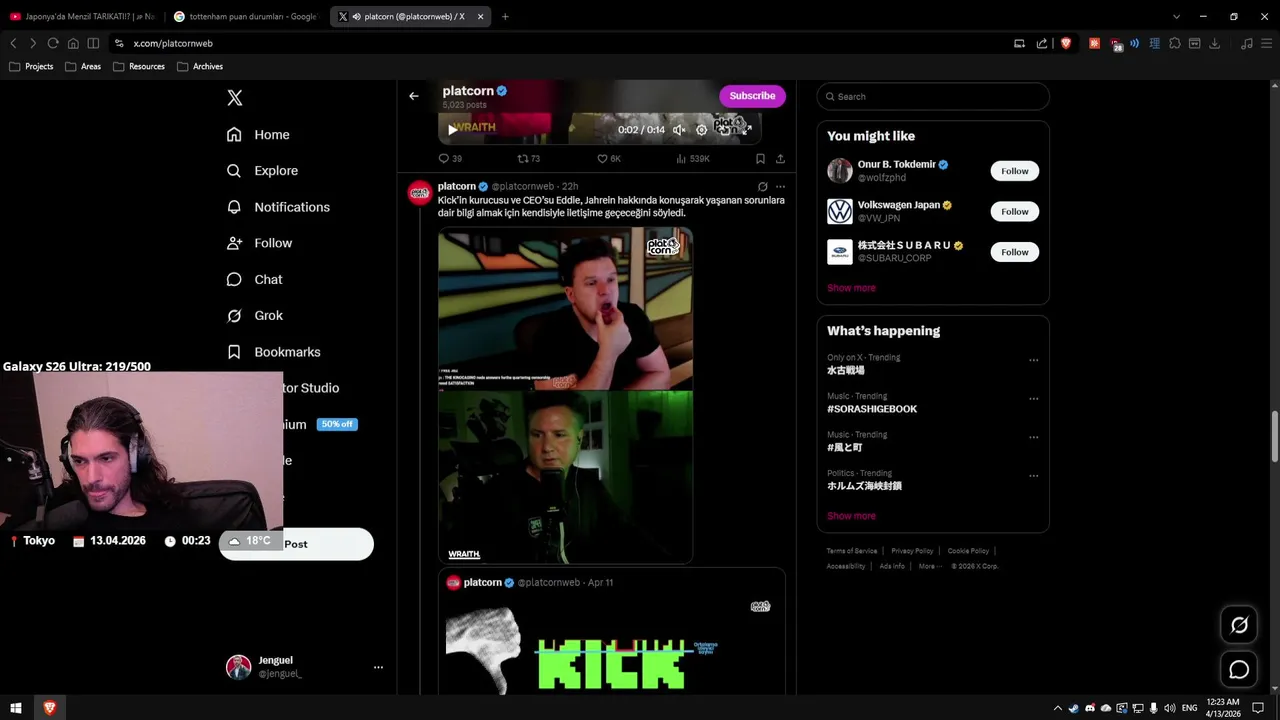Open a new browser tab
Image resolution: width=1280 pixels, height=720 pixels.
click(x=505, y=16)
